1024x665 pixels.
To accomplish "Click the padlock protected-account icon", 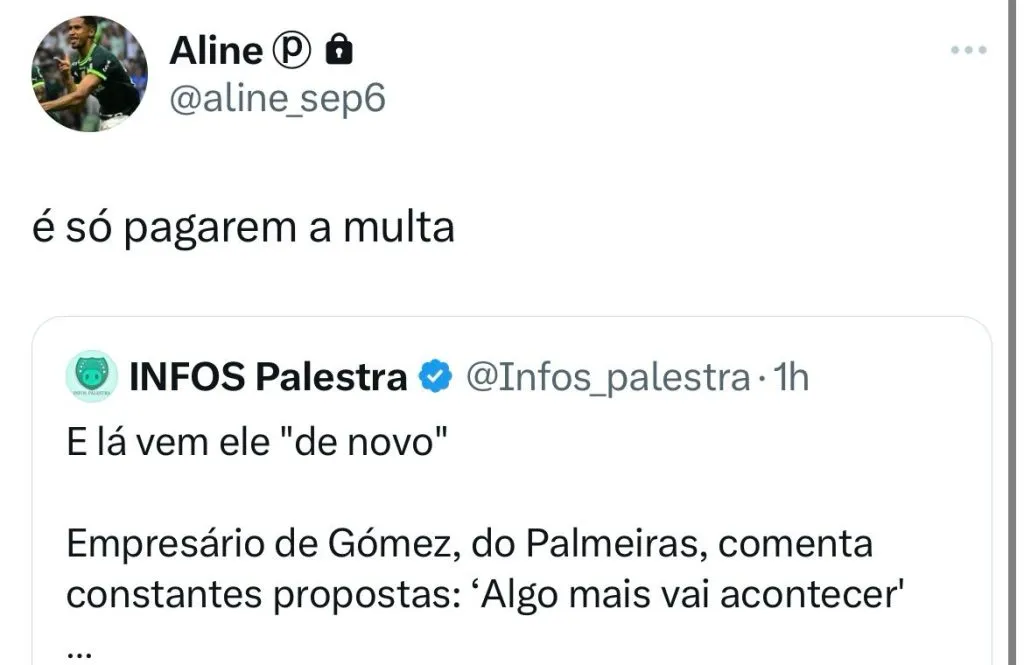I will tap(340, 50).
